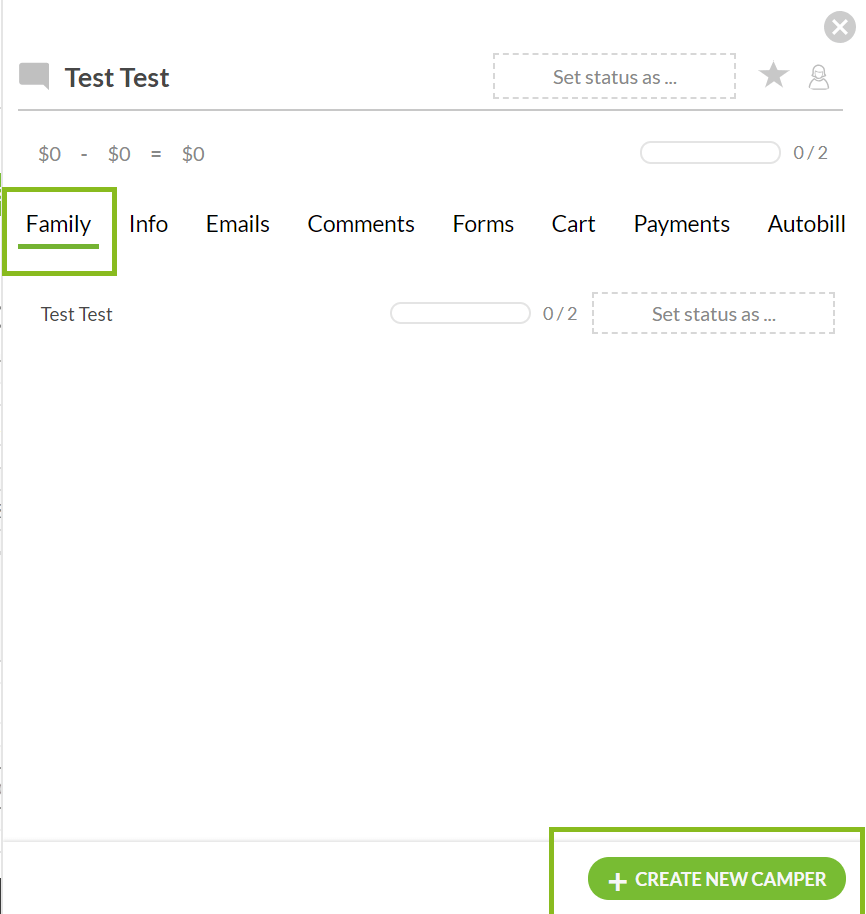Star the Test Test family
This screenshot has width=866, height=914.
(x=774, y=76)
